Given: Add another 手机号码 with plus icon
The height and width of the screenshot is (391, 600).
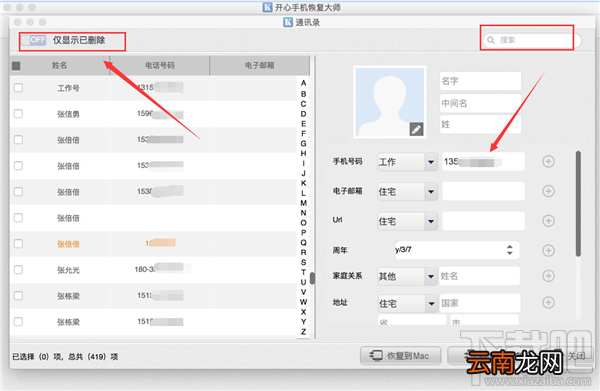Looking at the screenshot, I should tap(548, 161).
